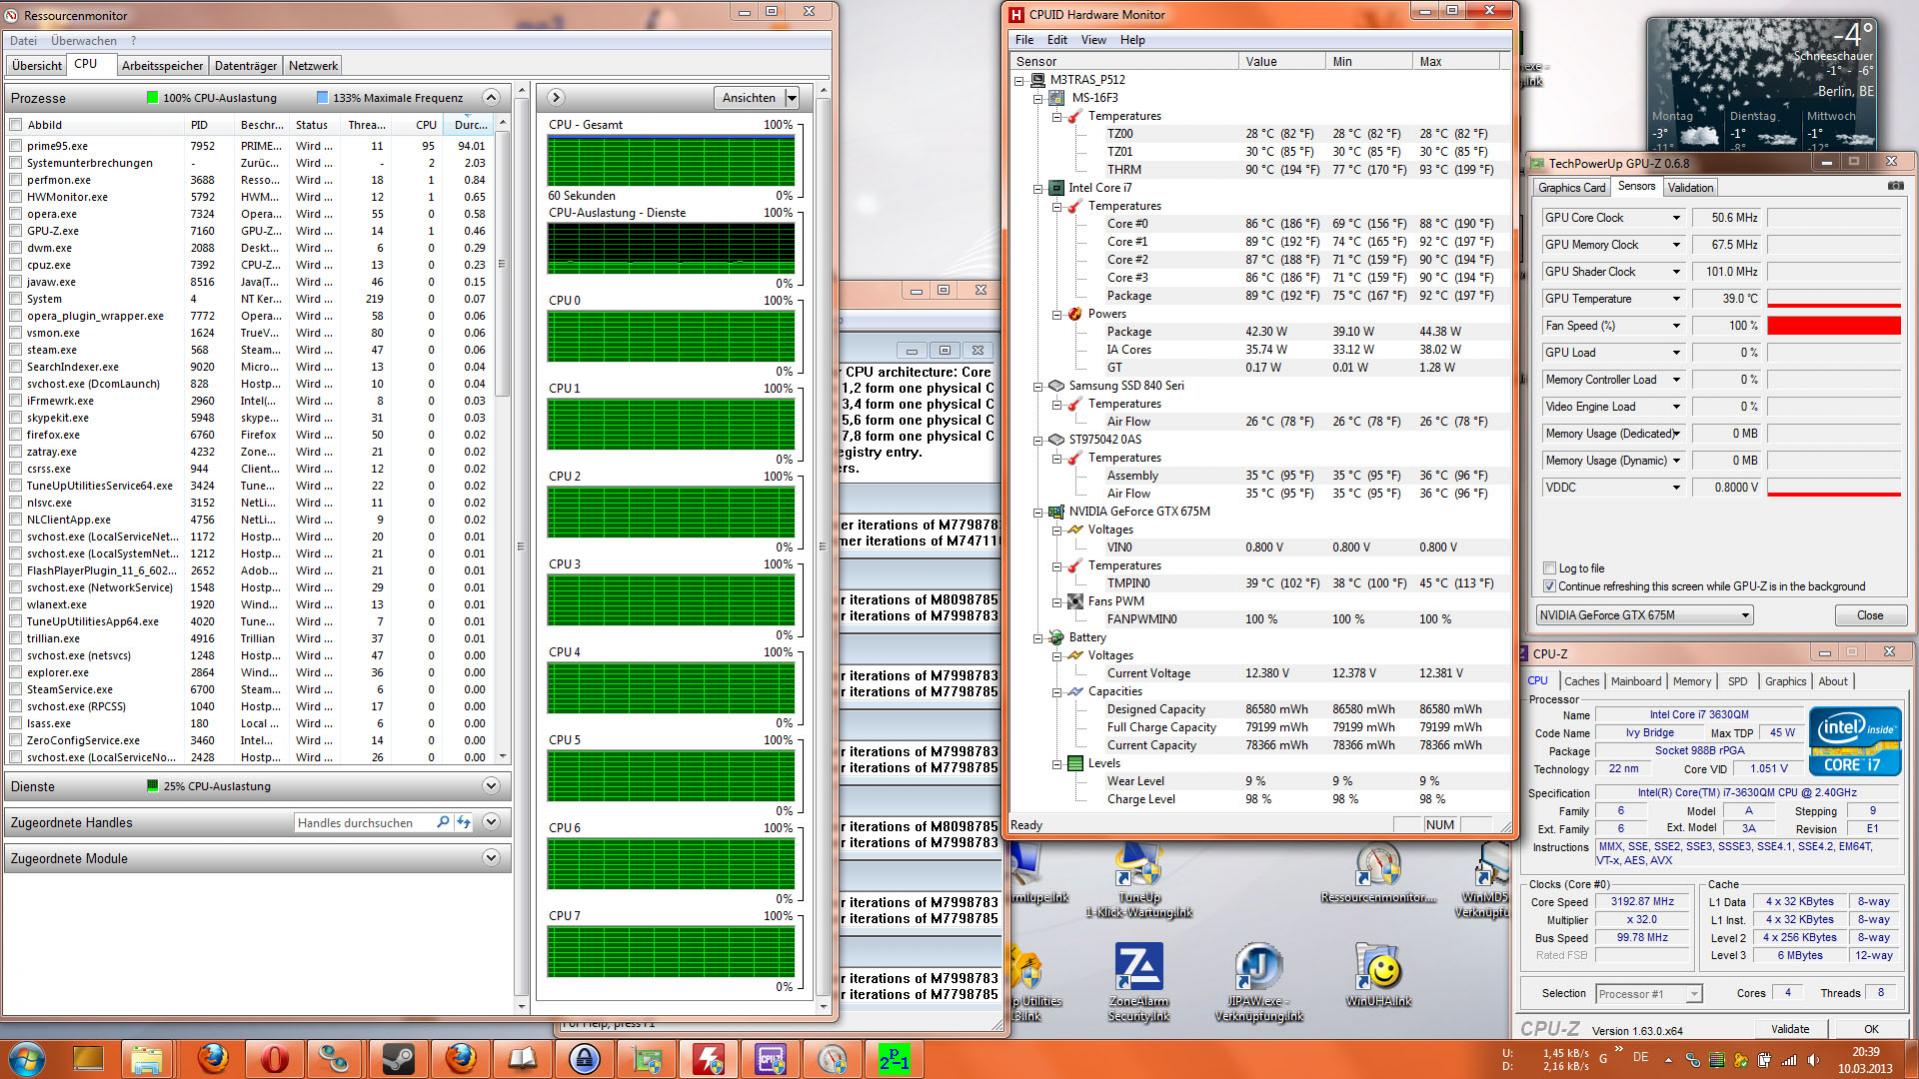Switch to the Graphics Card tab in GPU-Z

[x=1571, y=188]
